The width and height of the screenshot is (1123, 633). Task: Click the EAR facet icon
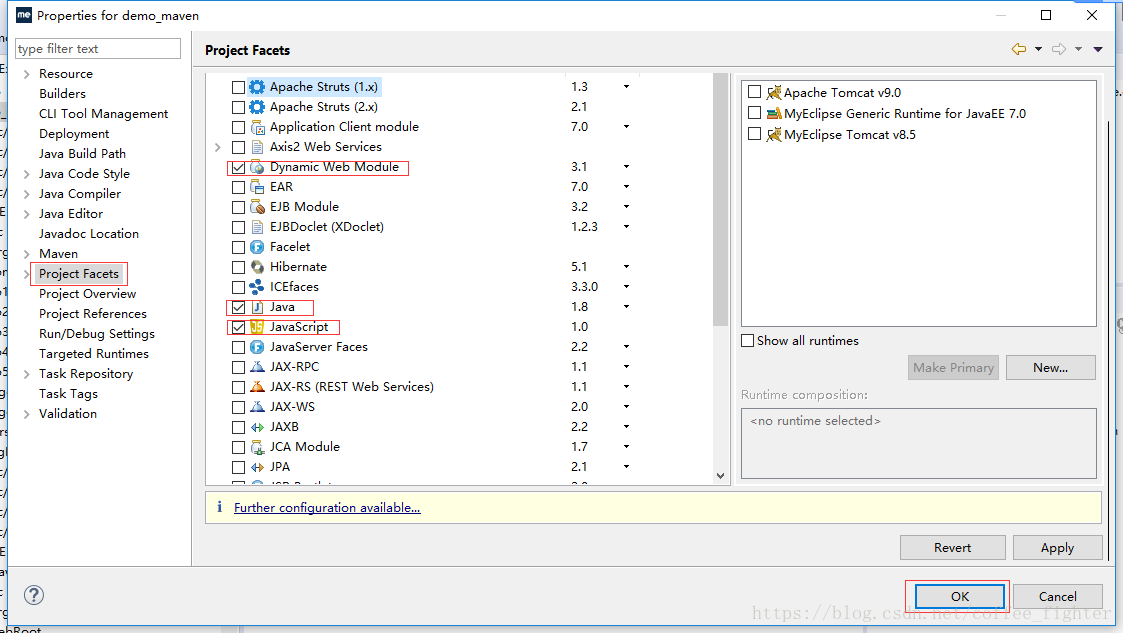(257, 187)
